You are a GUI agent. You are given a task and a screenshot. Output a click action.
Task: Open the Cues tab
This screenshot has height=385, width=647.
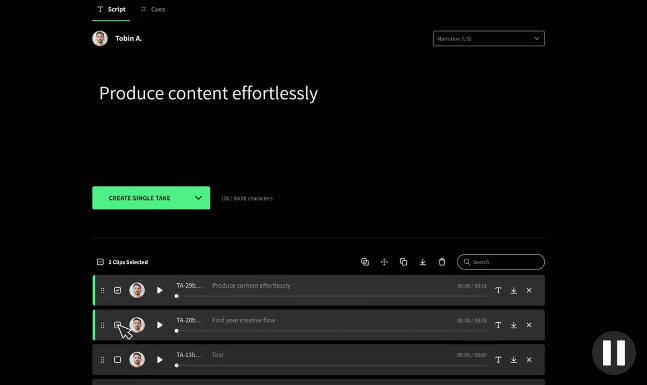tap(153, 9)
